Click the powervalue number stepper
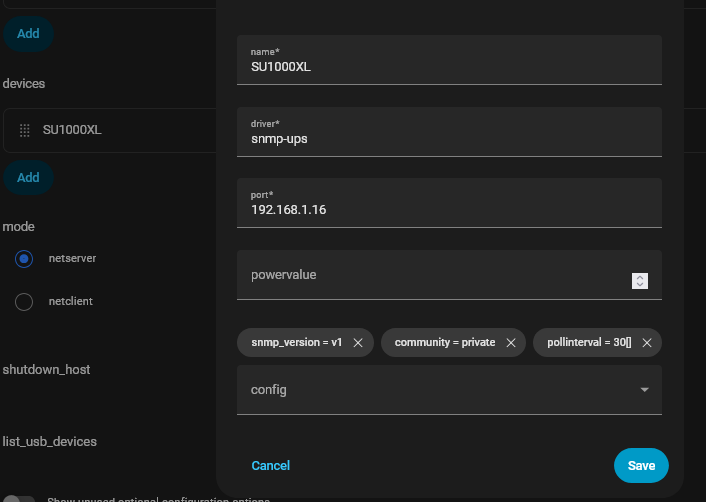This screenshot has height=502, width=706. pos(640,281)
